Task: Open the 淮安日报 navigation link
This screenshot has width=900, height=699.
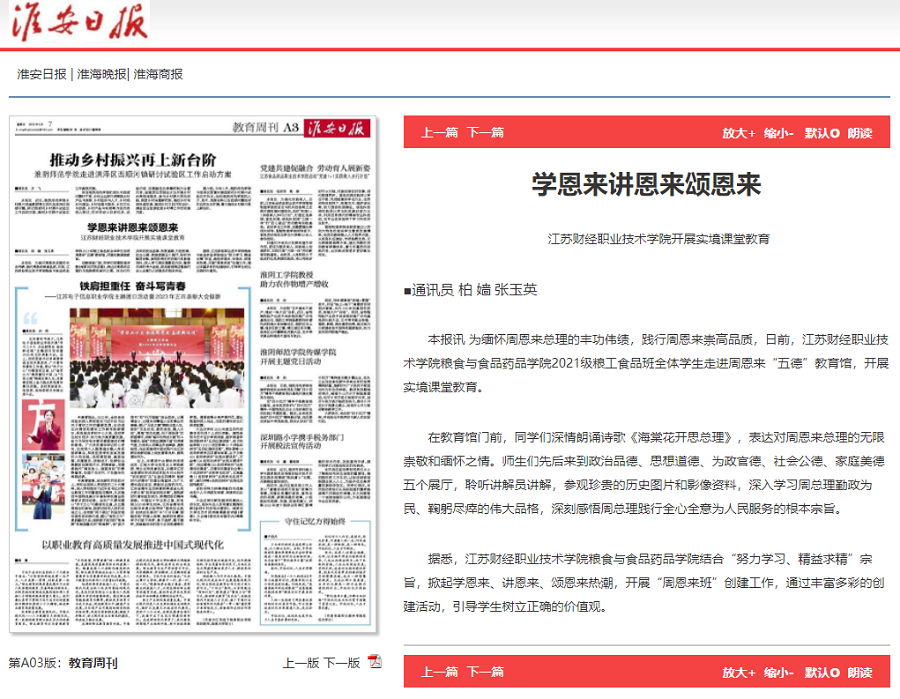Action: [x=42, y=74]
